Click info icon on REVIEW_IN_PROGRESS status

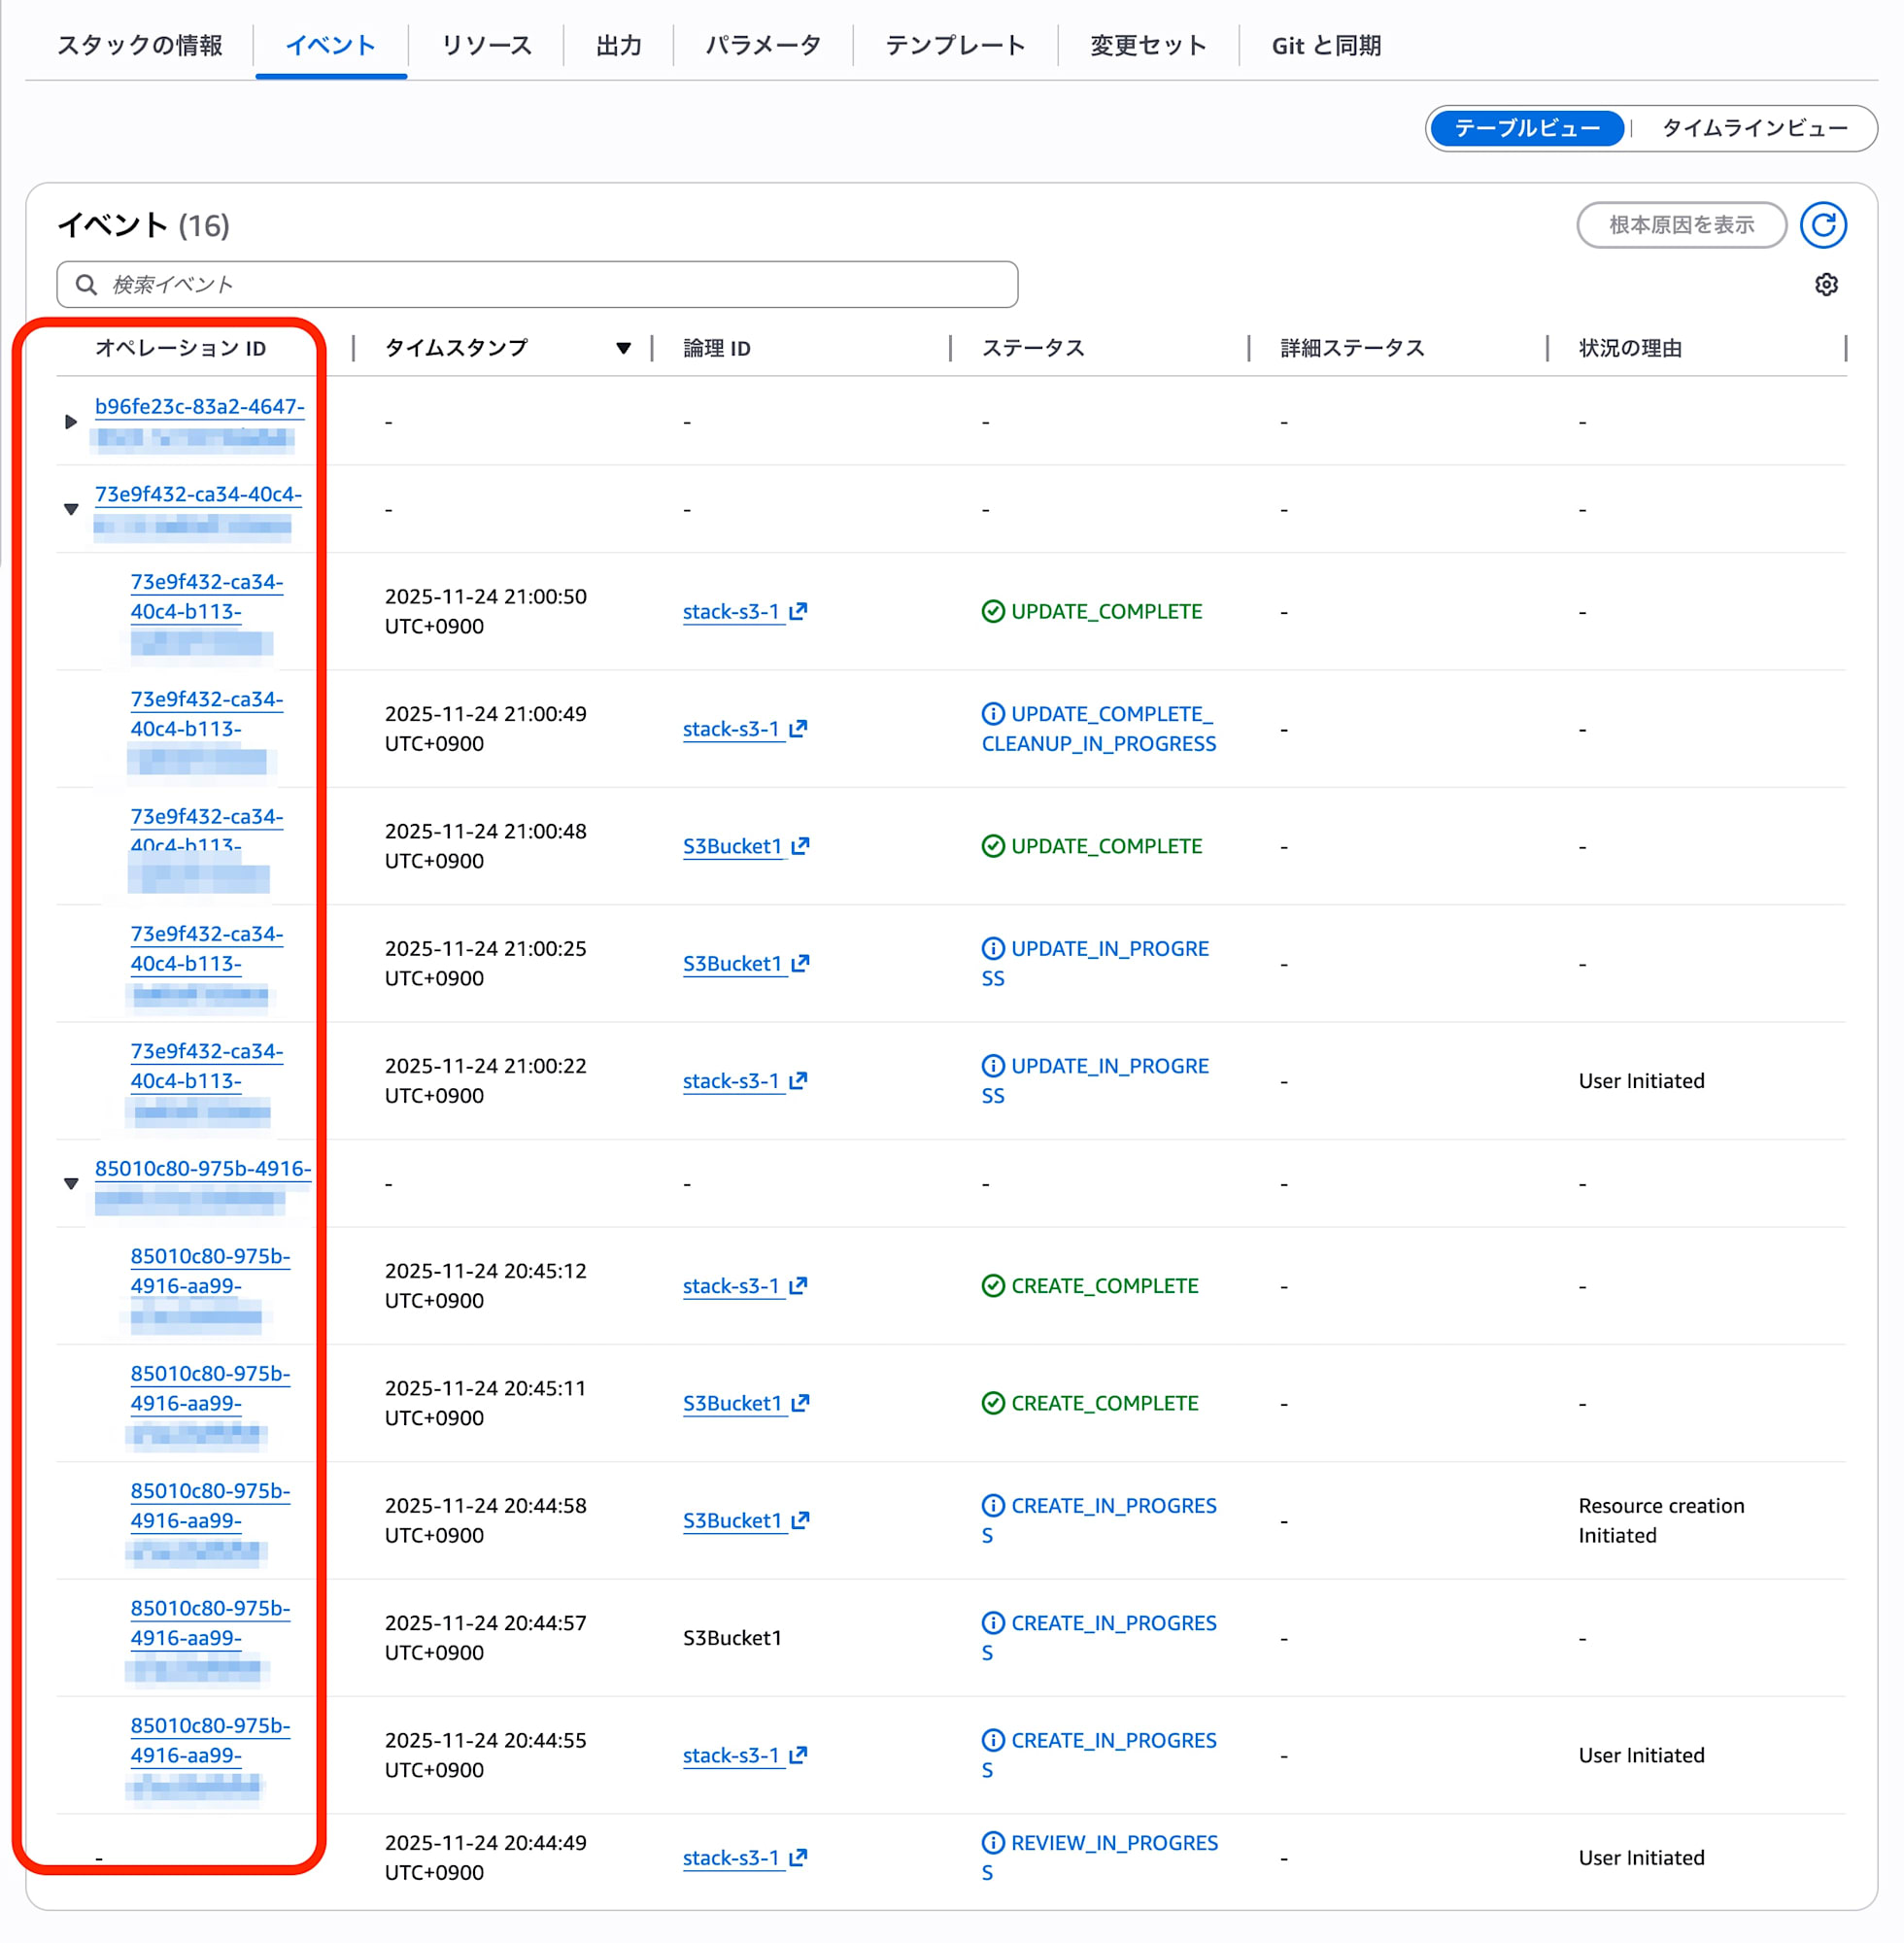click(992, 1842)
